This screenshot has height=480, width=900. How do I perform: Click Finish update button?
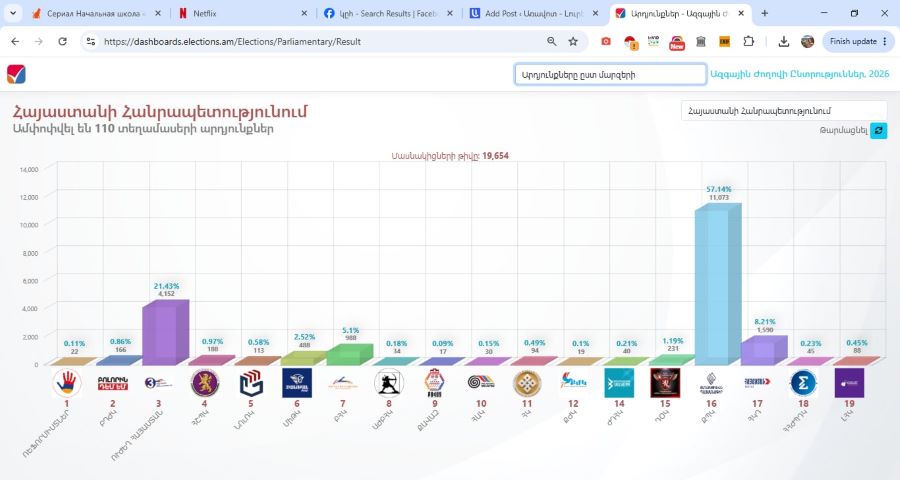click(859, 41)
